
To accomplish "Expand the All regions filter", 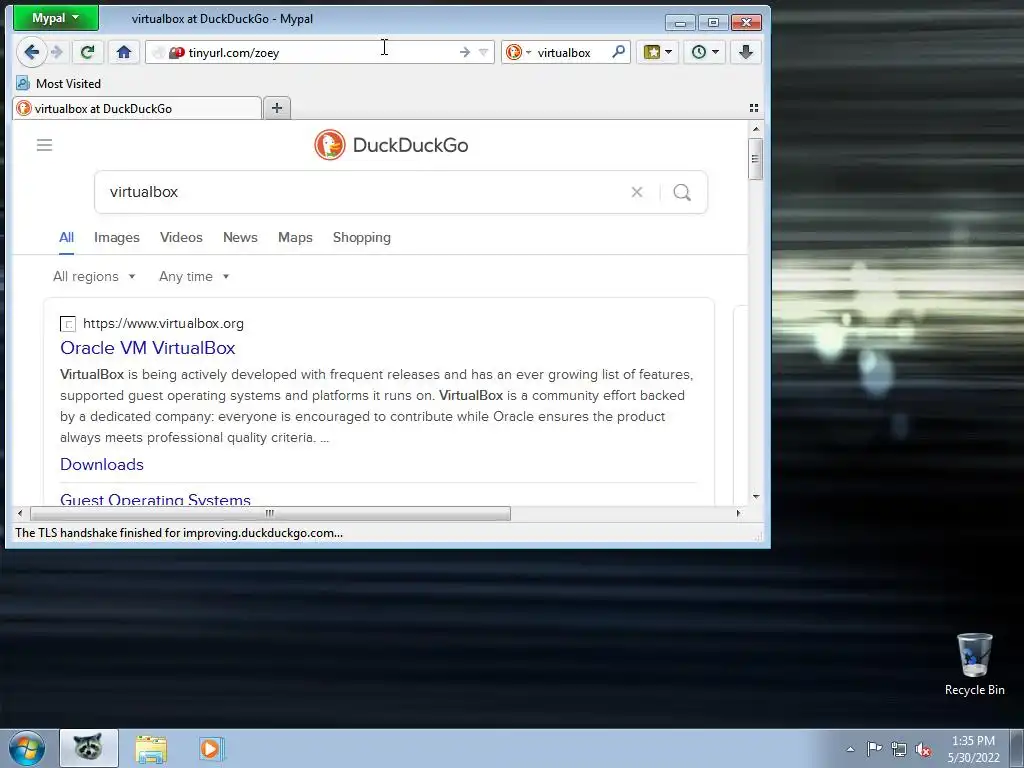I will click(x=94, y=276).
